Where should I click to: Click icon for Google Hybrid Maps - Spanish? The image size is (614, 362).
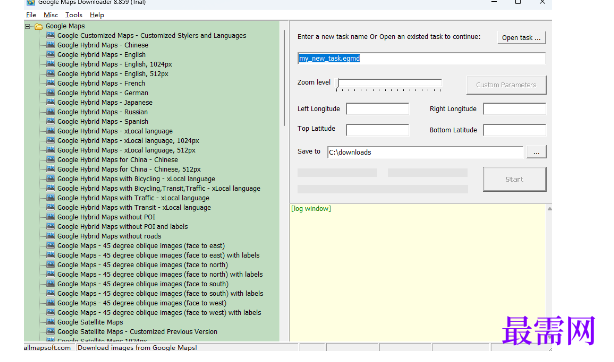coord(50,121)
